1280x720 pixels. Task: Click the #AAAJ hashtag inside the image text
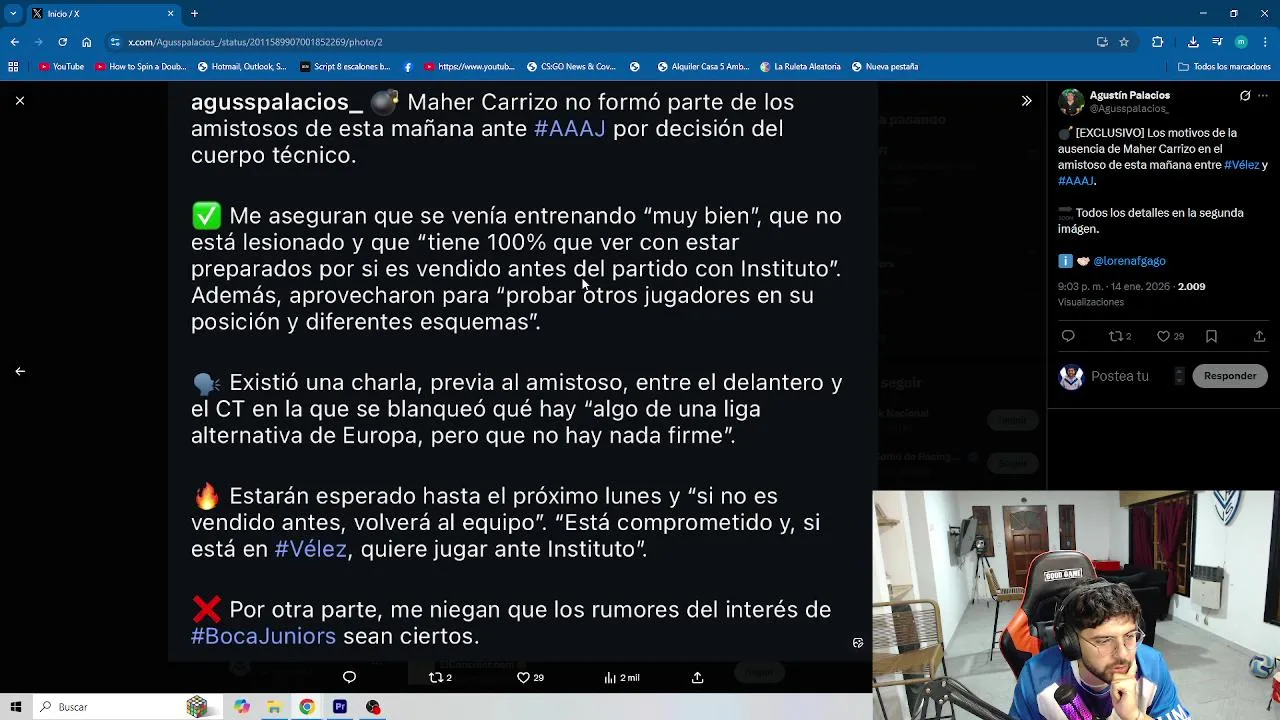pos(569,129)
